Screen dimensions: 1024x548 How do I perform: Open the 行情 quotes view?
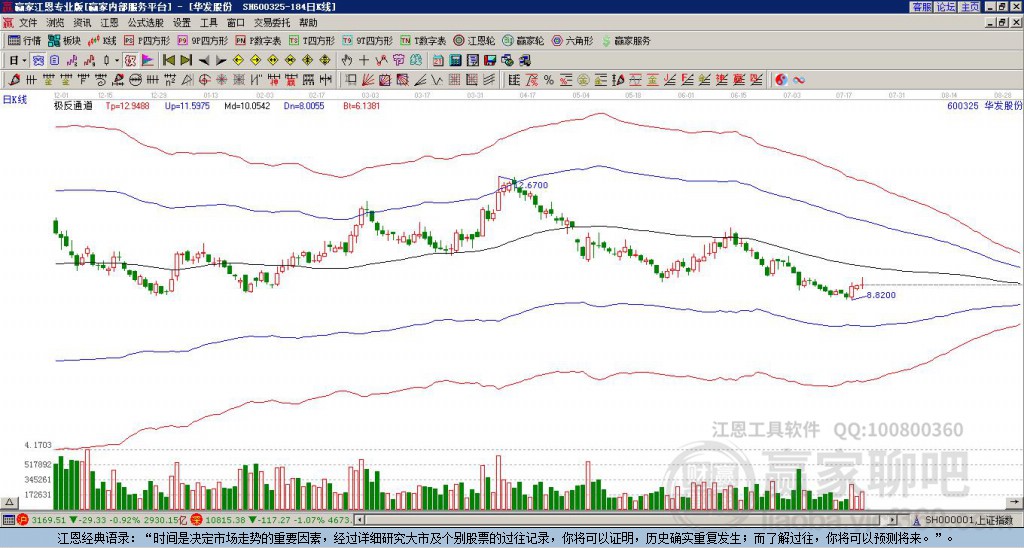coord(24,40)
